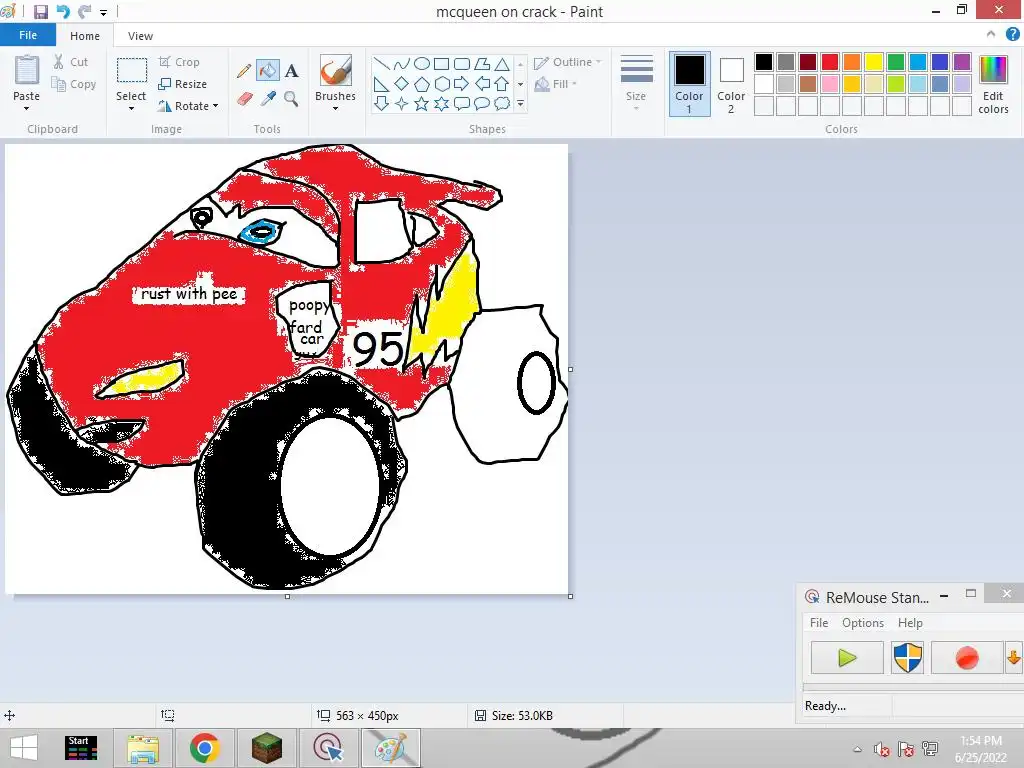
Task: Click the volume icon in system tray
Action: click(x=882, y=750)
